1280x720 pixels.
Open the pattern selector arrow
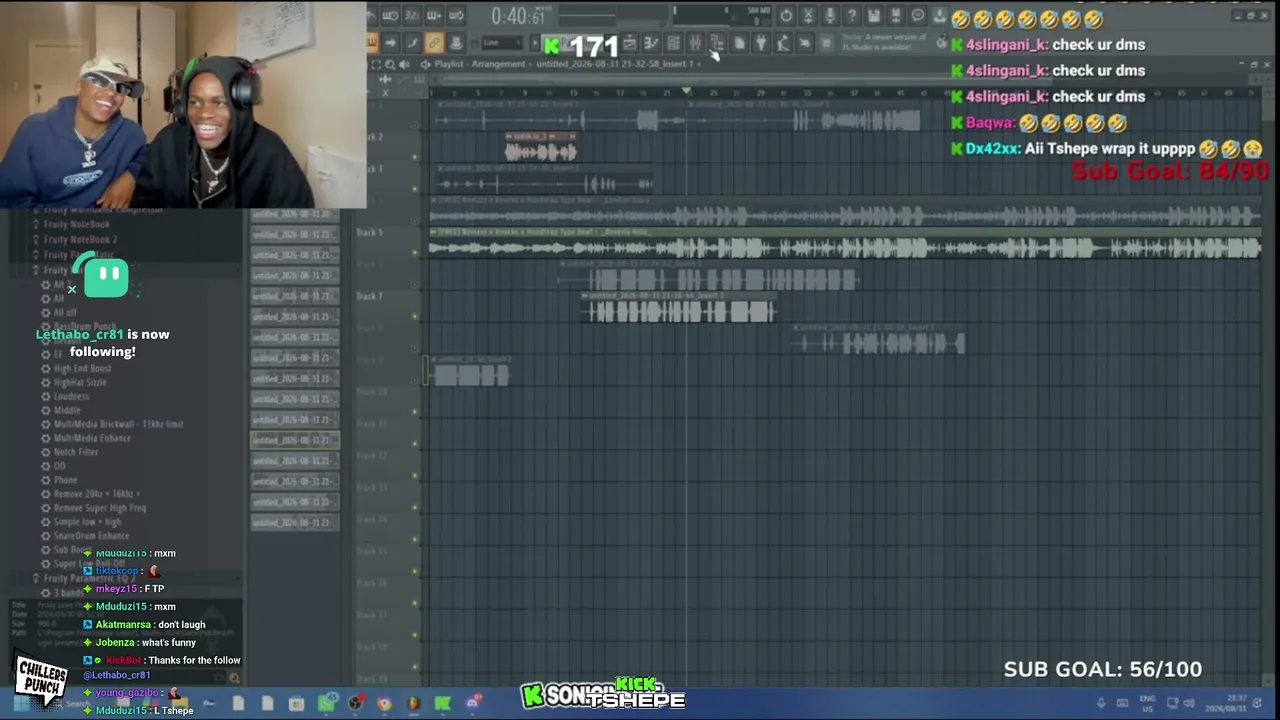(x=537, y=44)
